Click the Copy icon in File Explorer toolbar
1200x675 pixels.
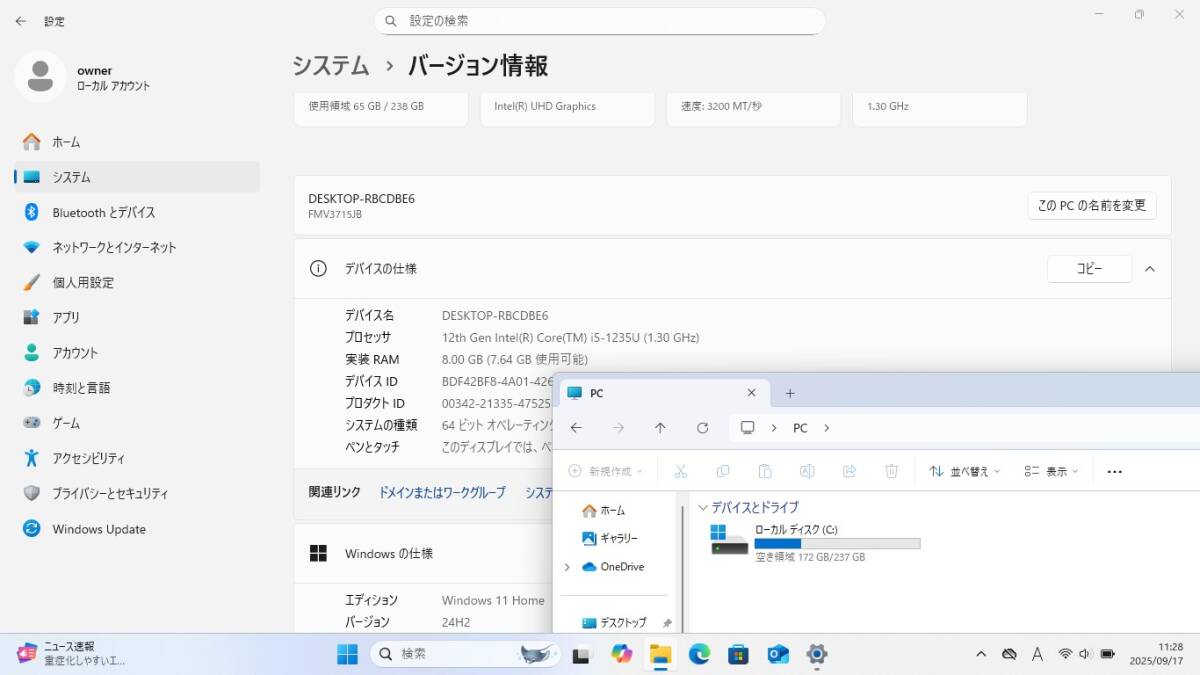[x=722, y=470]
